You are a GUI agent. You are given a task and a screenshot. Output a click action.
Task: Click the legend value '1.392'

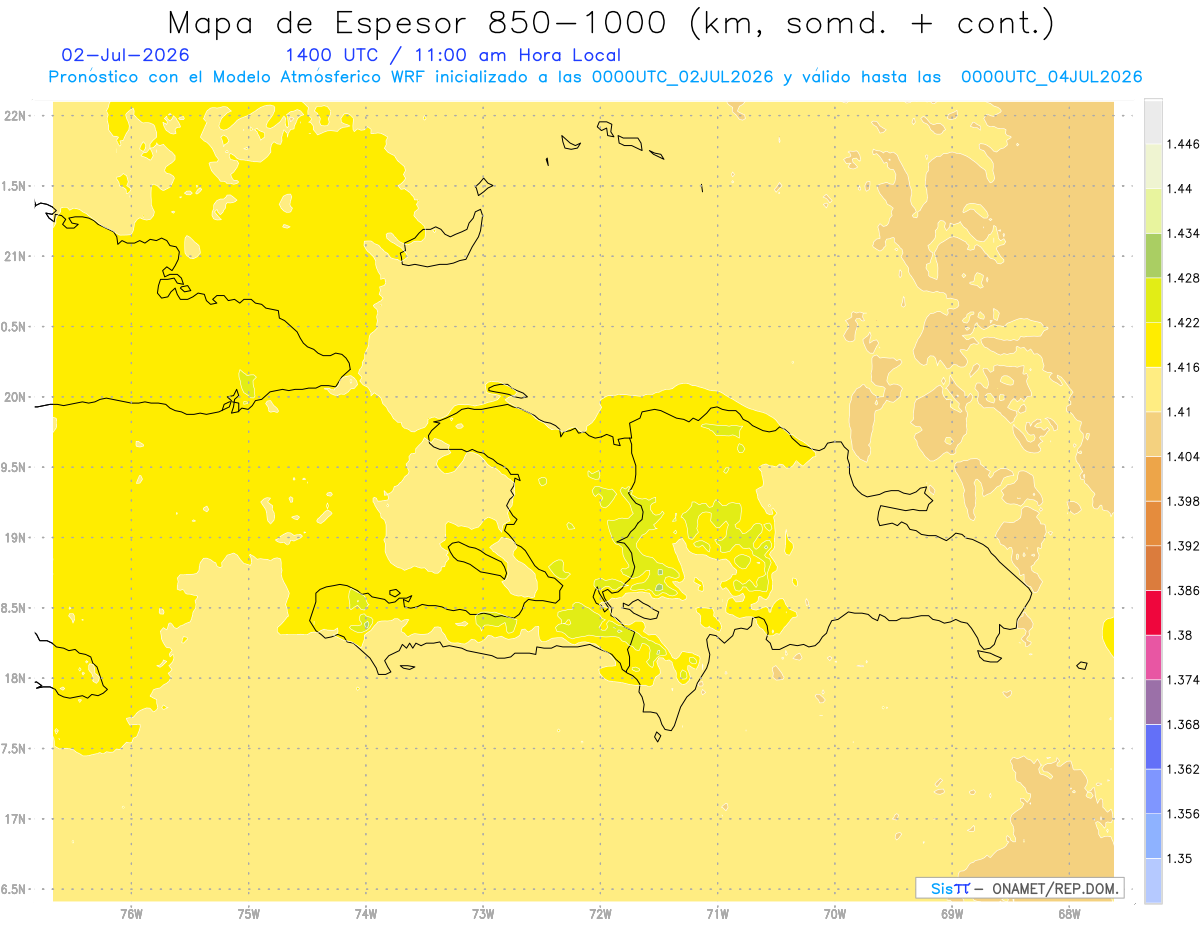coord(1182,546)
